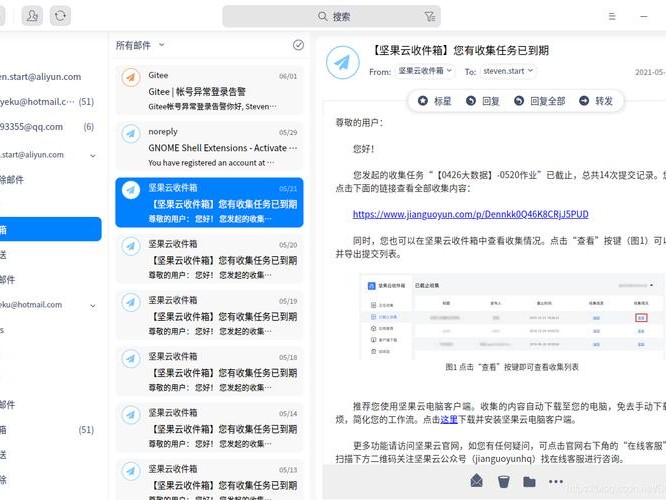Click the large sender avatar in message header

coord(342,62)
